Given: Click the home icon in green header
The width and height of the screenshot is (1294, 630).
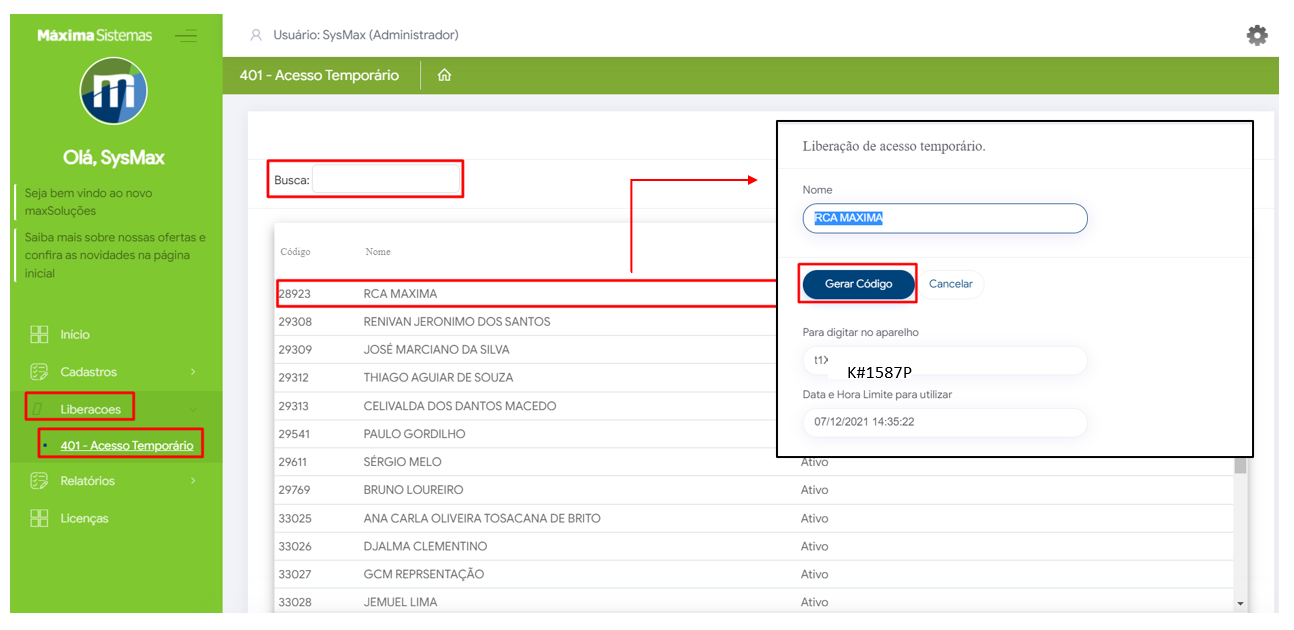Looking at the screenshot, I should click(444, 75).
